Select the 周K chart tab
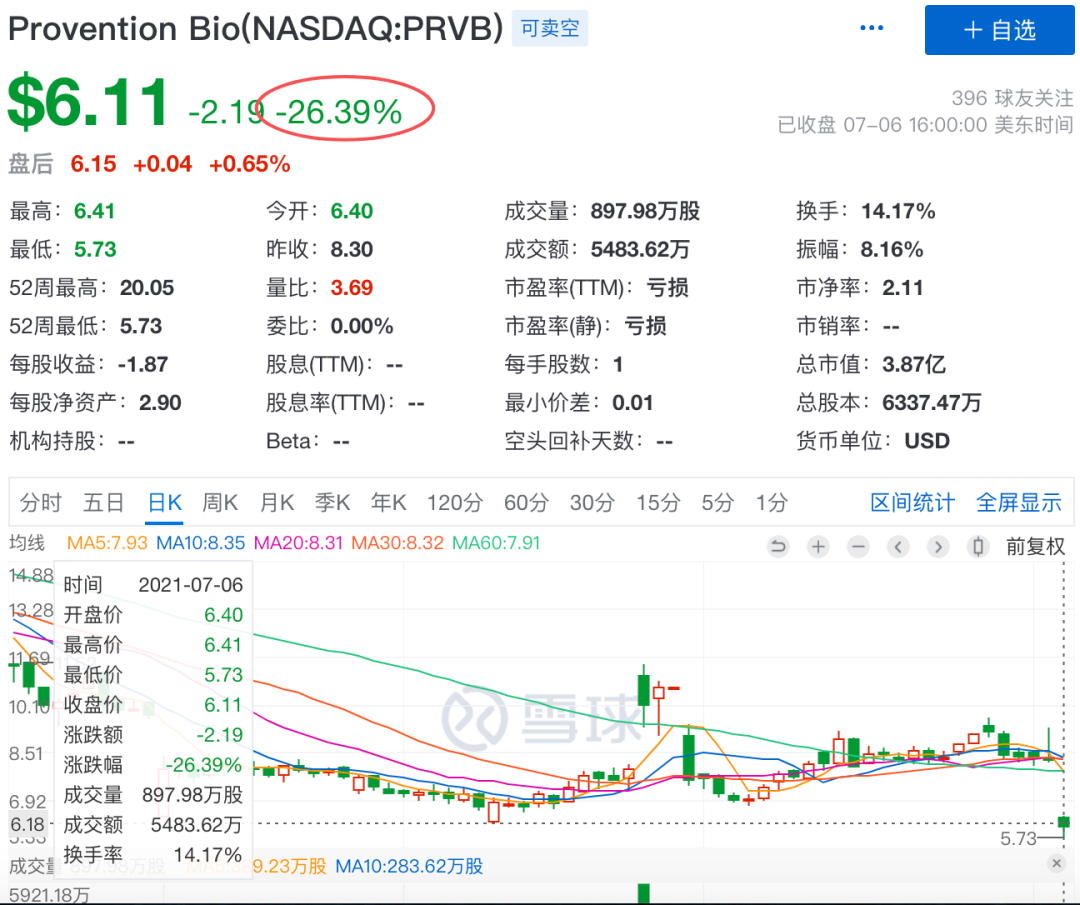The width and height of the screenshot is (1080, 905). (220, 503)
